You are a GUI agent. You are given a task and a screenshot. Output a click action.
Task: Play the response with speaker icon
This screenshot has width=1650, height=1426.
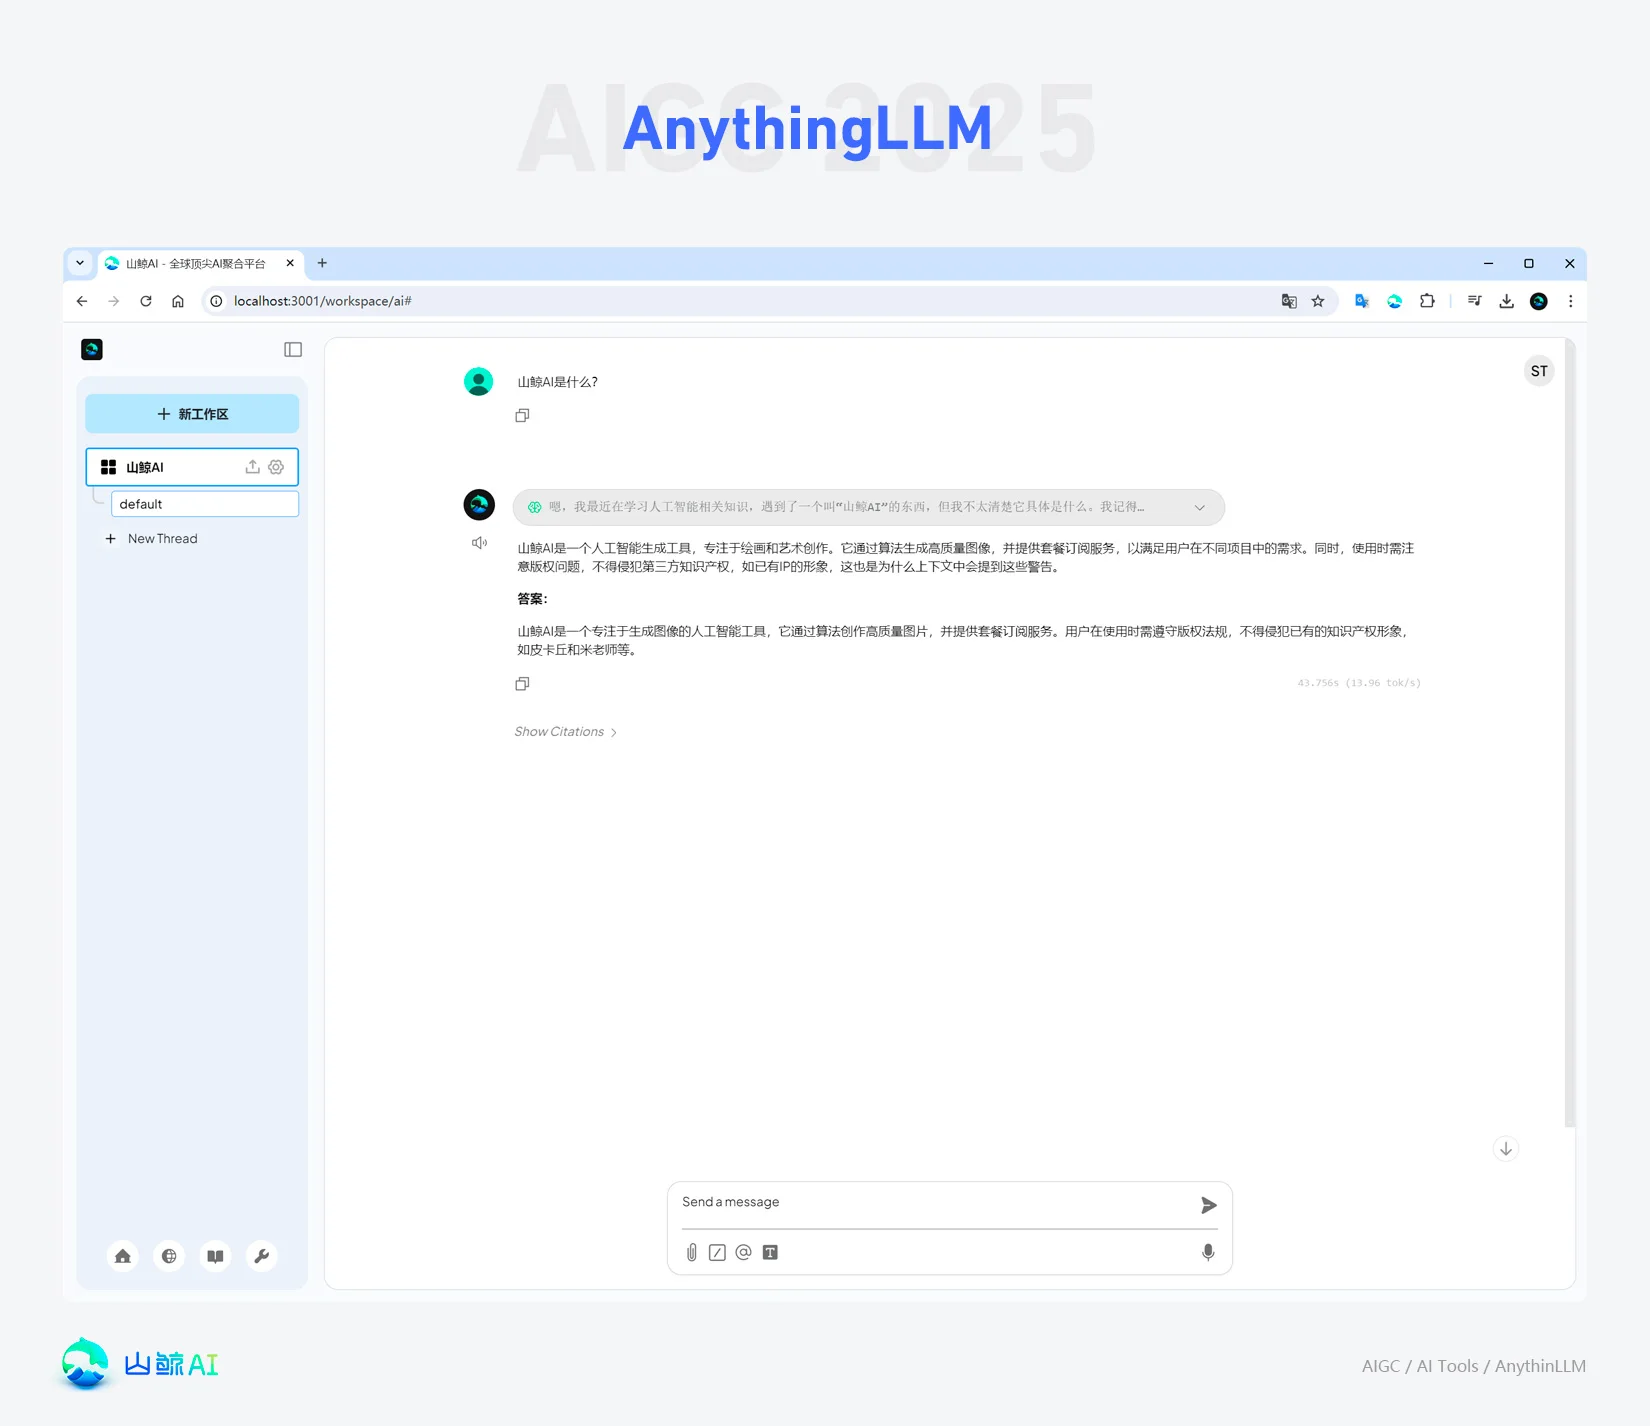pyautogui.click(x=479, y=543)
